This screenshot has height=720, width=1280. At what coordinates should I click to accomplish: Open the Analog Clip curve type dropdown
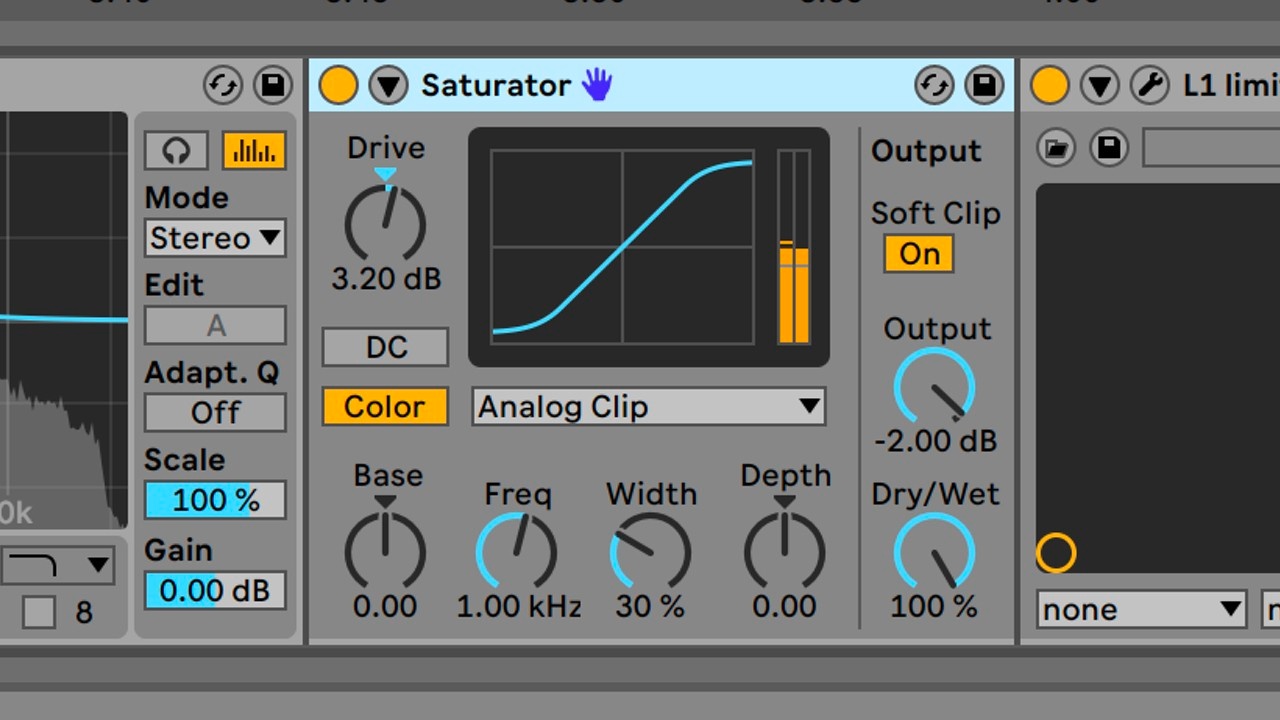[x=649, y=407]
